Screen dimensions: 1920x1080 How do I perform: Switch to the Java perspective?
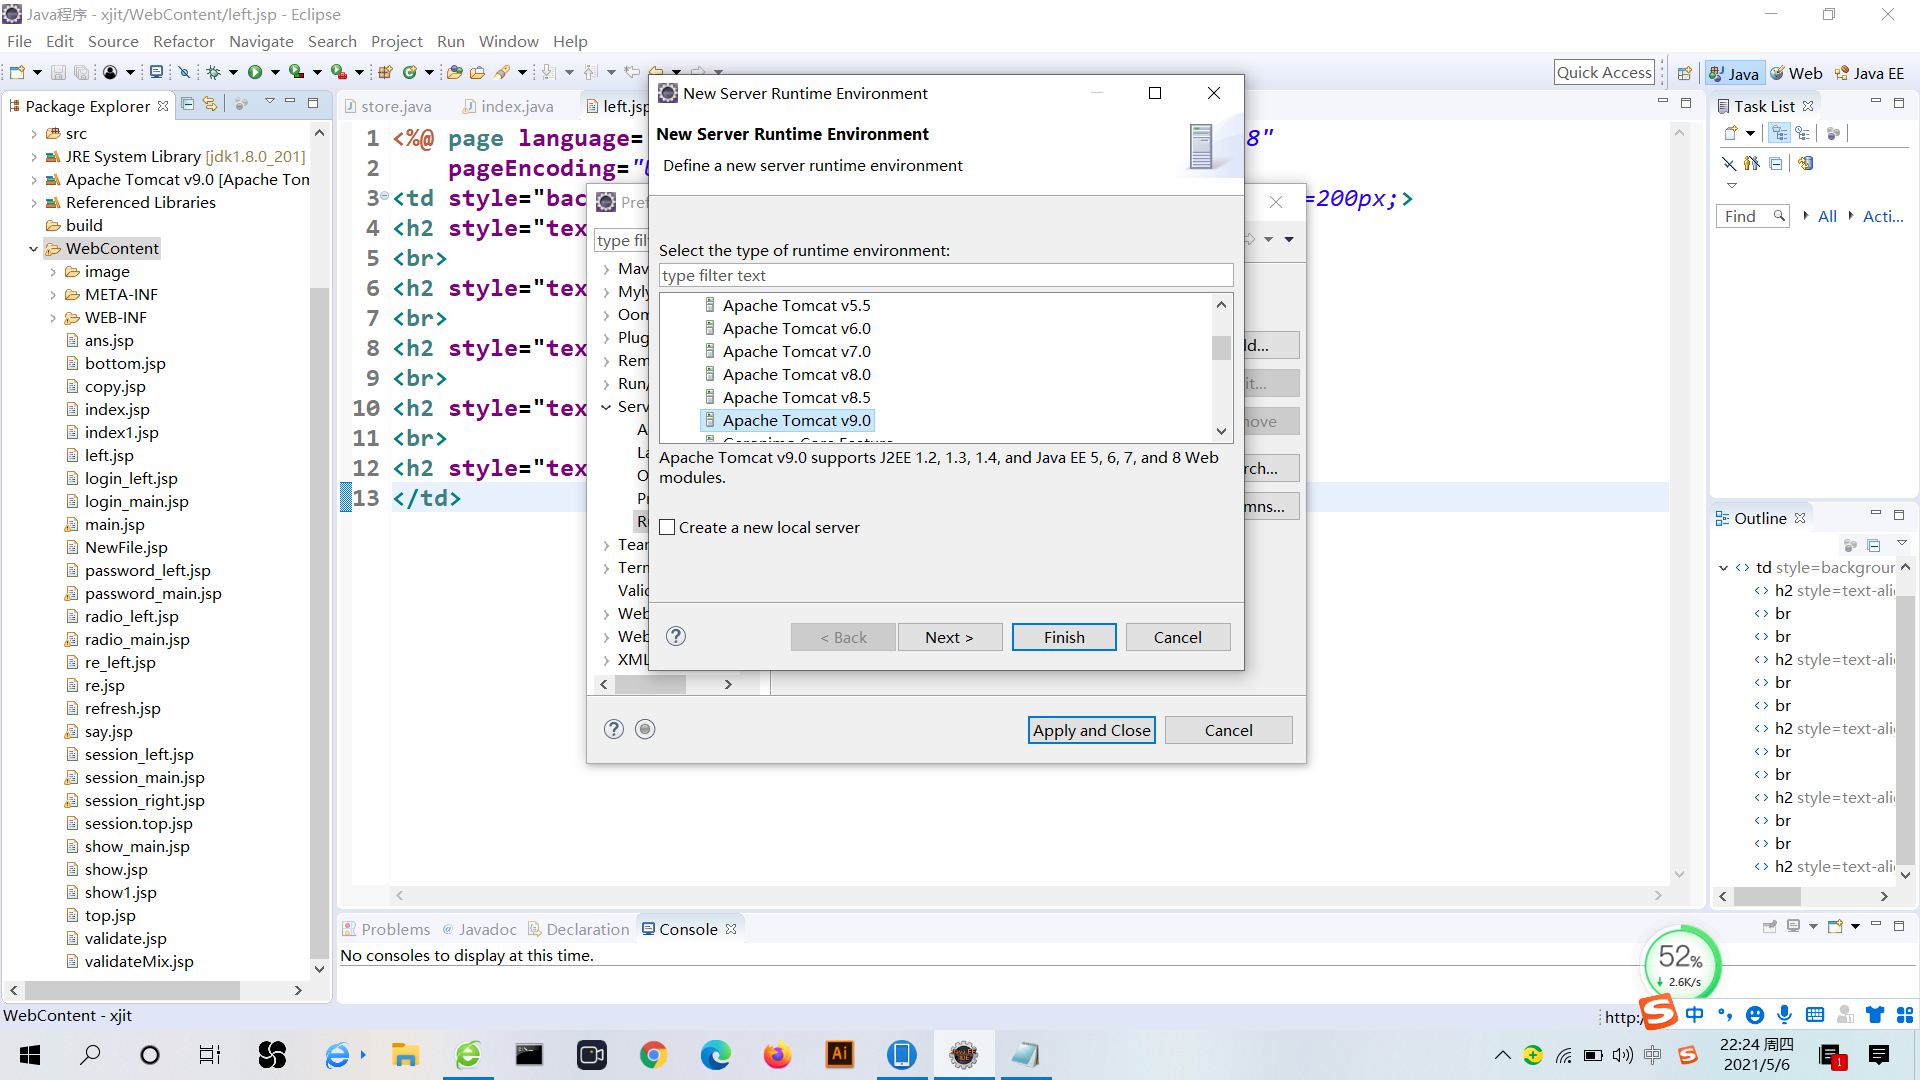tap(1734, 73)
